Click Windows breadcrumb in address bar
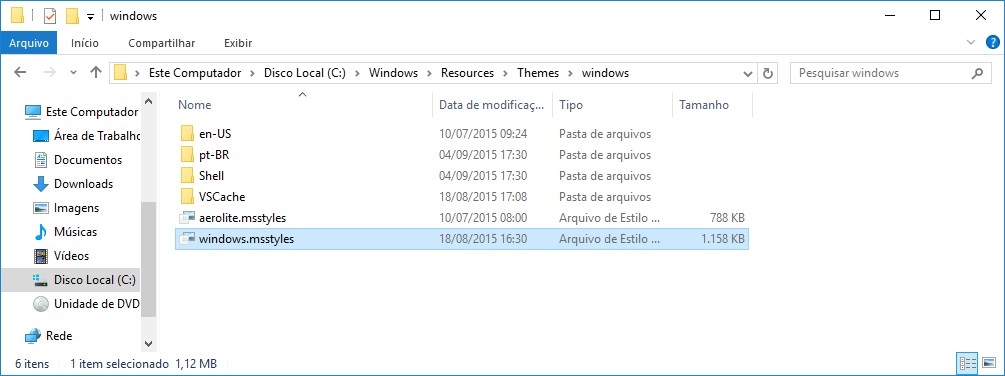The image size is (1005, 376). click(394, 73)
